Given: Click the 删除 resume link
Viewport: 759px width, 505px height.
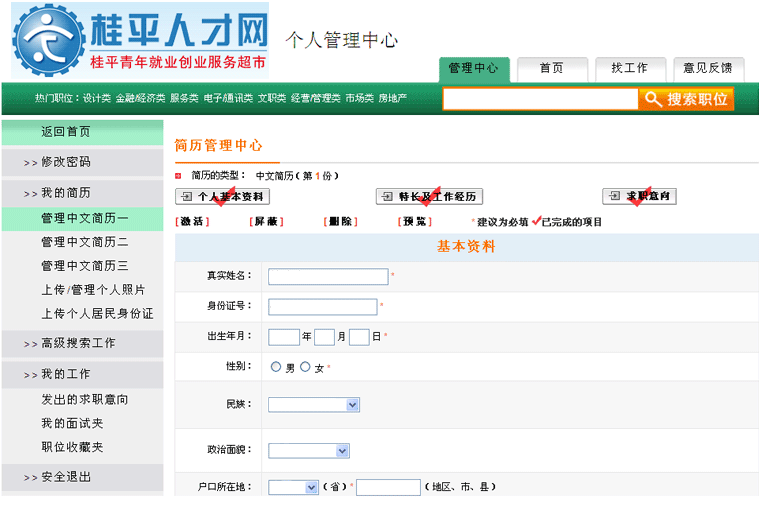Looking at the screenshot, I should click(x=341, y=222).
